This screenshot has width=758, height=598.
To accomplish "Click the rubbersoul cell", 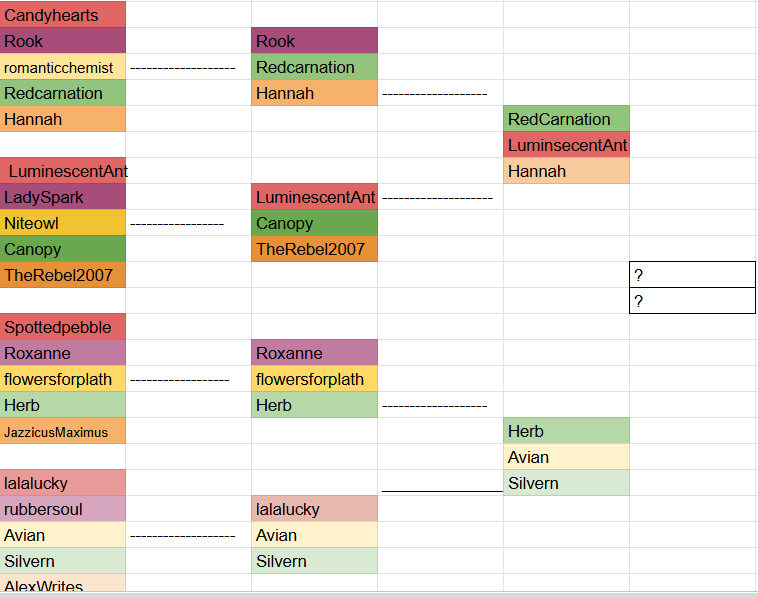I will (x=63, y=509).
